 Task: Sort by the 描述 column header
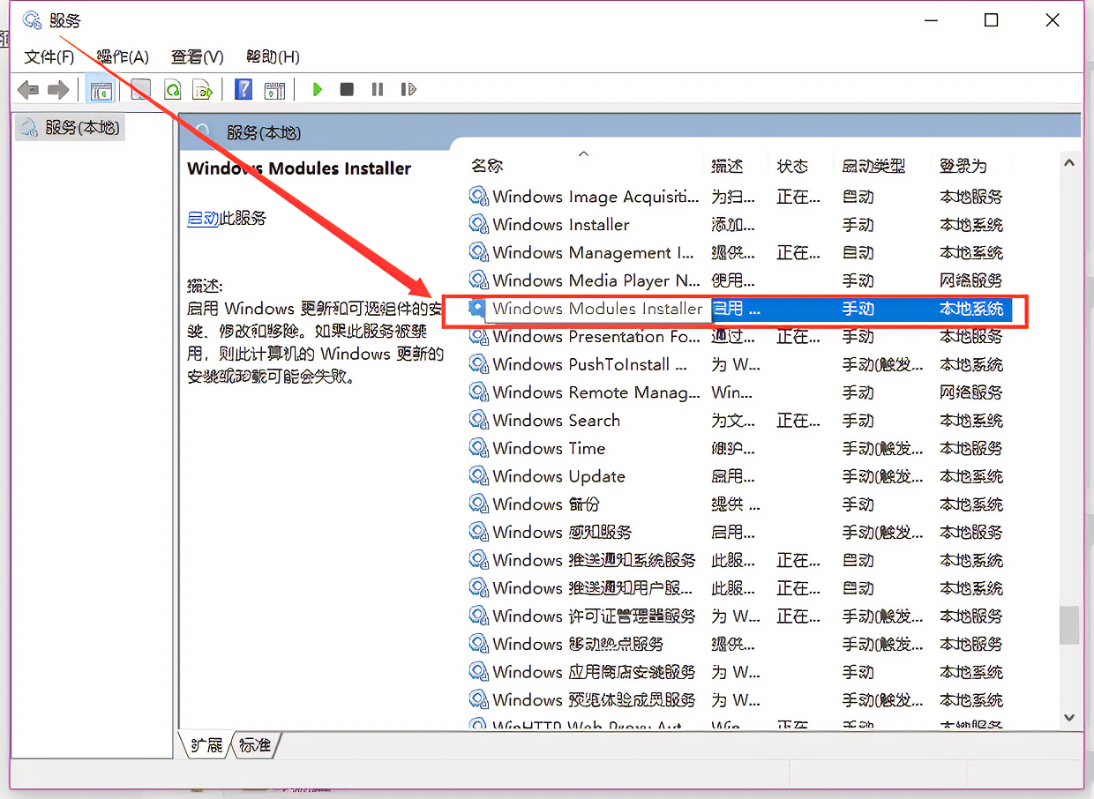(x=727, y=166)
